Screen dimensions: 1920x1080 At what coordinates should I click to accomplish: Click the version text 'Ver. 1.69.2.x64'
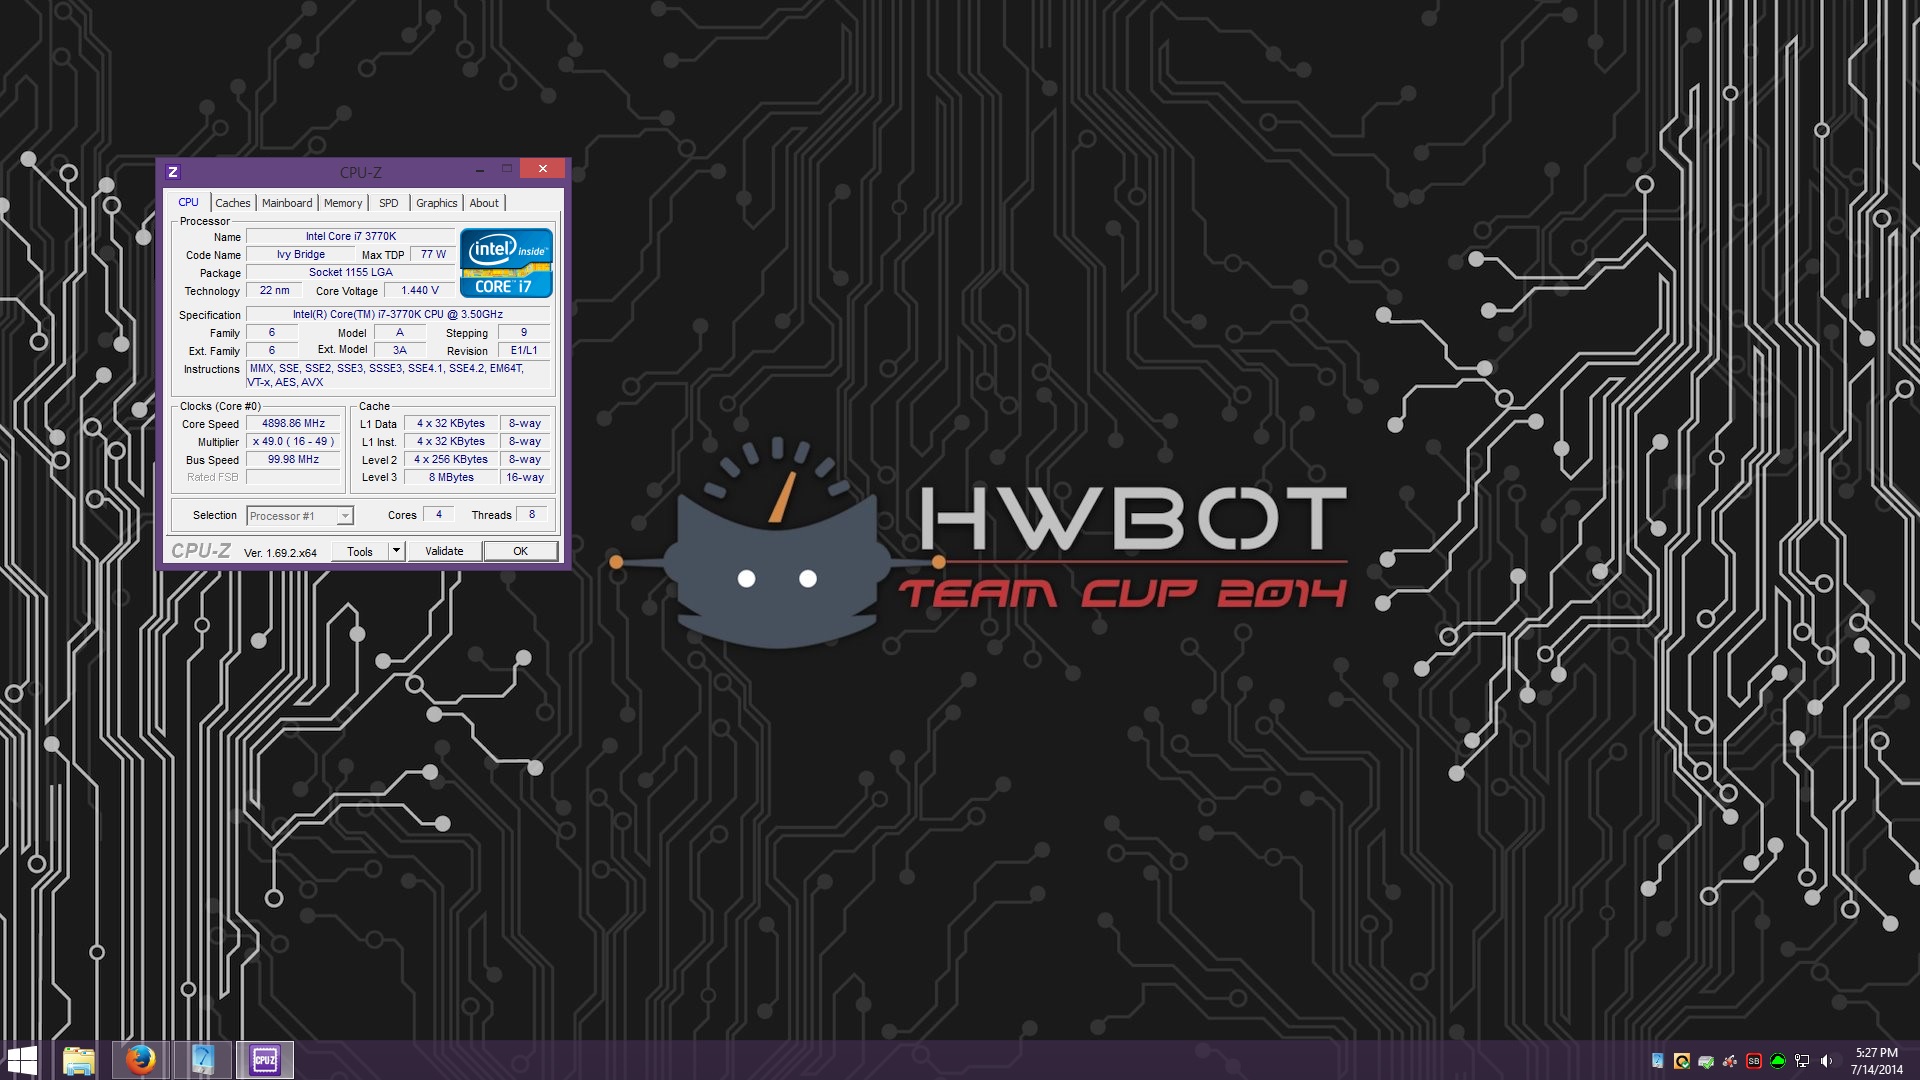pos(280,553)
